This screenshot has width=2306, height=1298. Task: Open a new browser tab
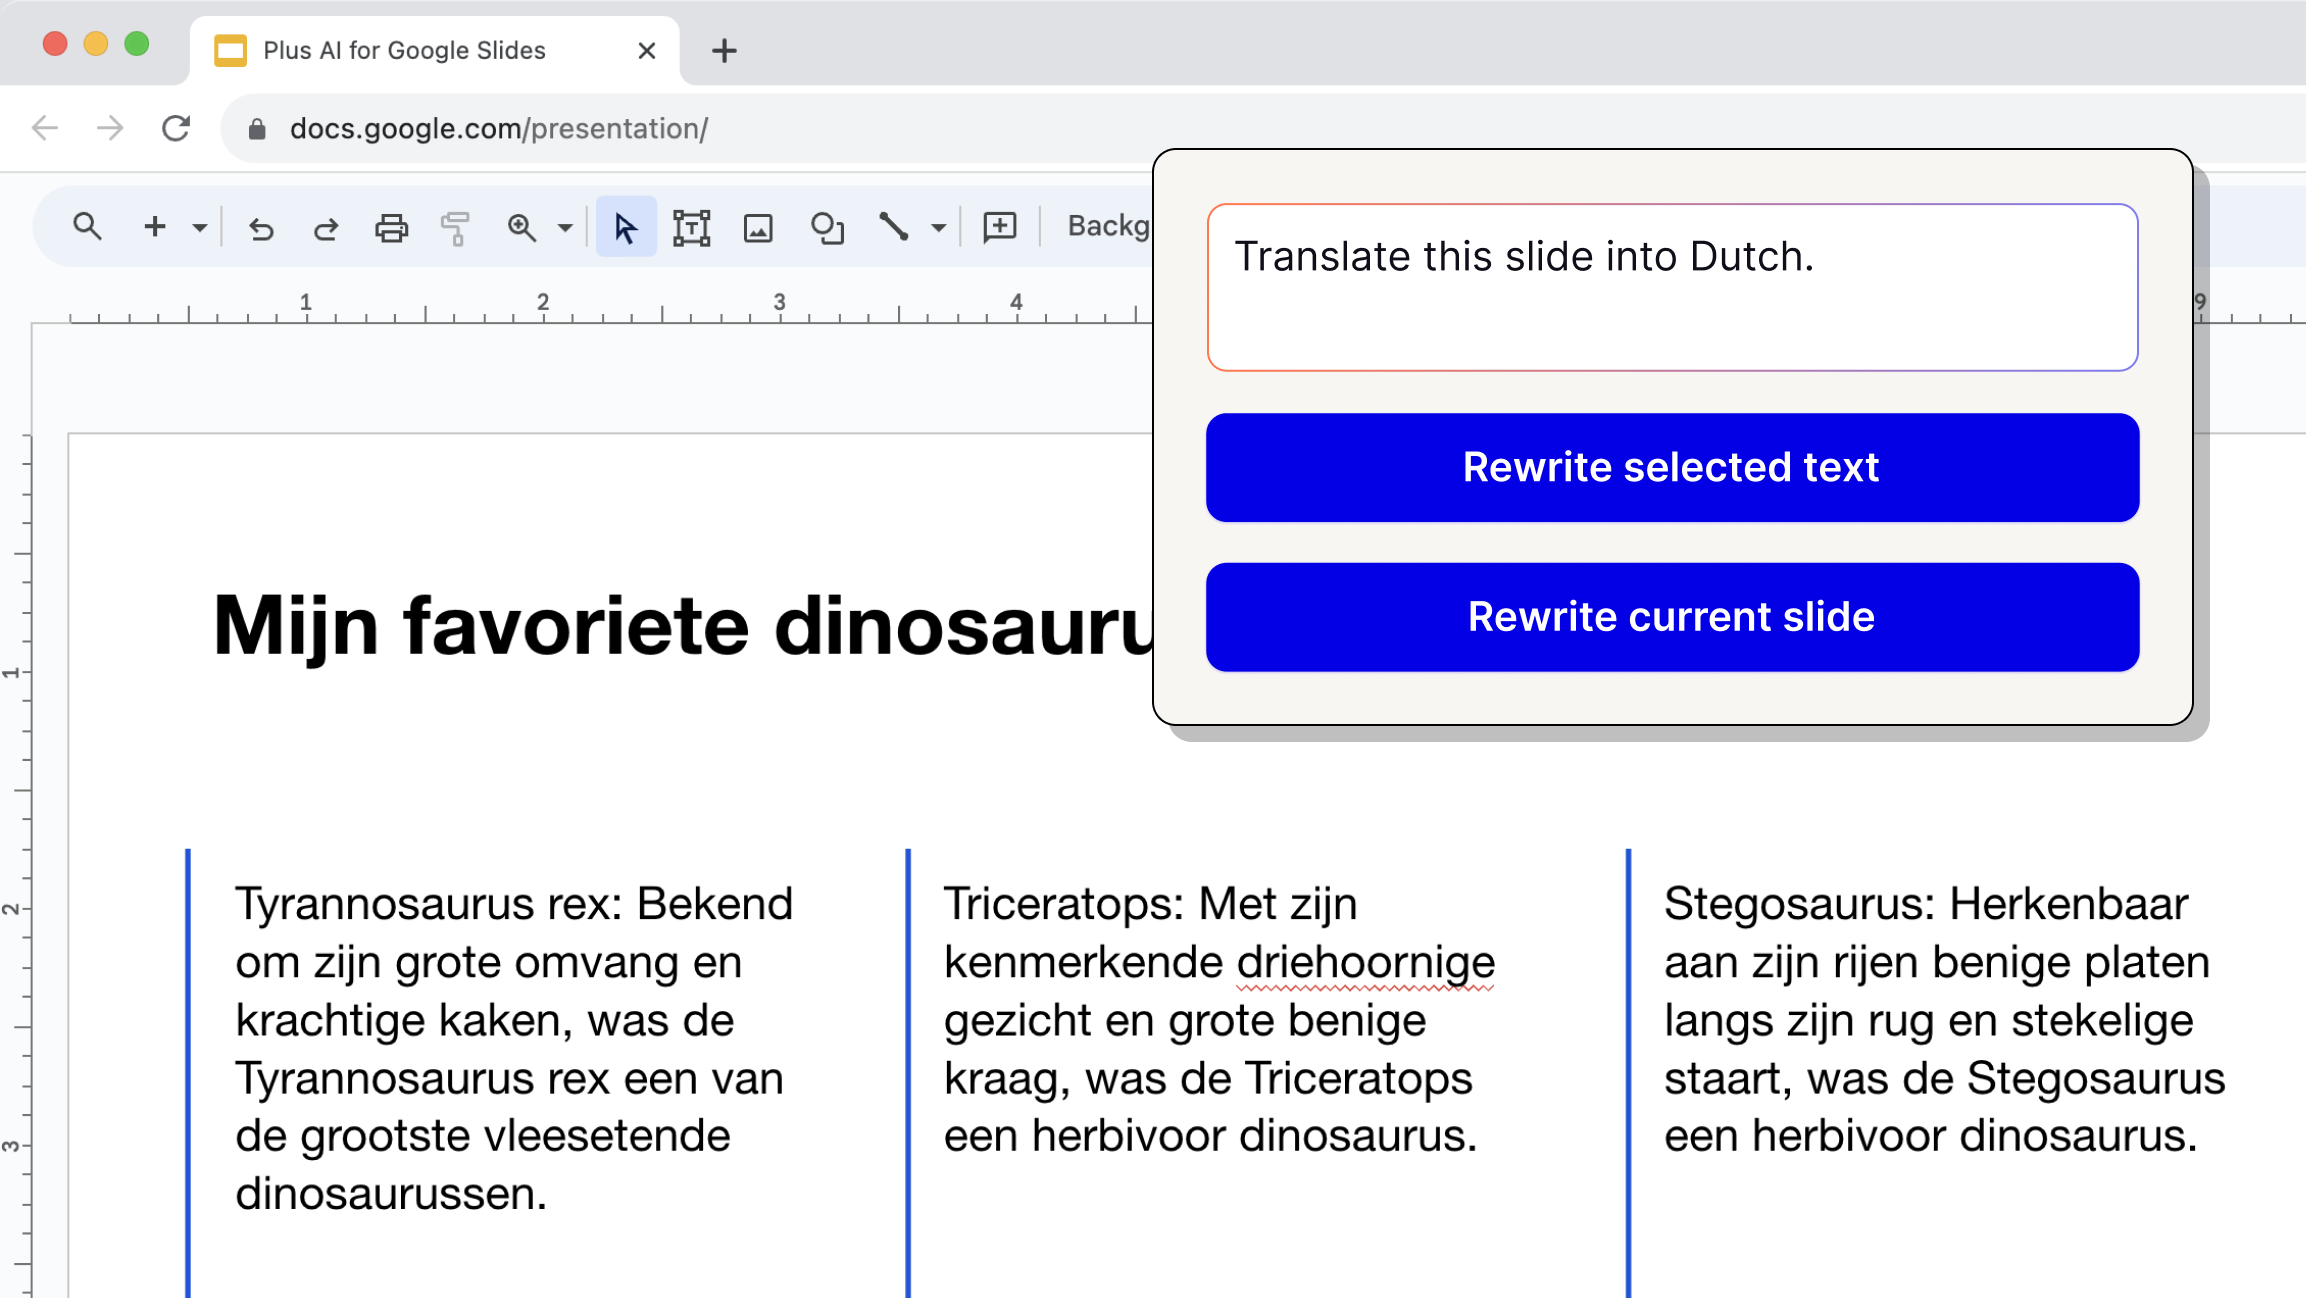(724, 50)
